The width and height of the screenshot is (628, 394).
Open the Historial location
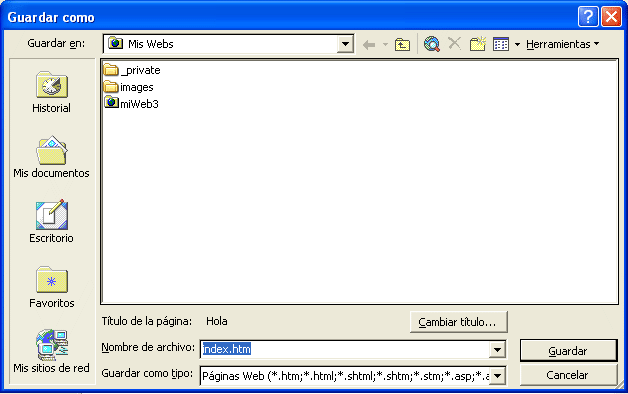pyautogui.click(x=52, y=92)
